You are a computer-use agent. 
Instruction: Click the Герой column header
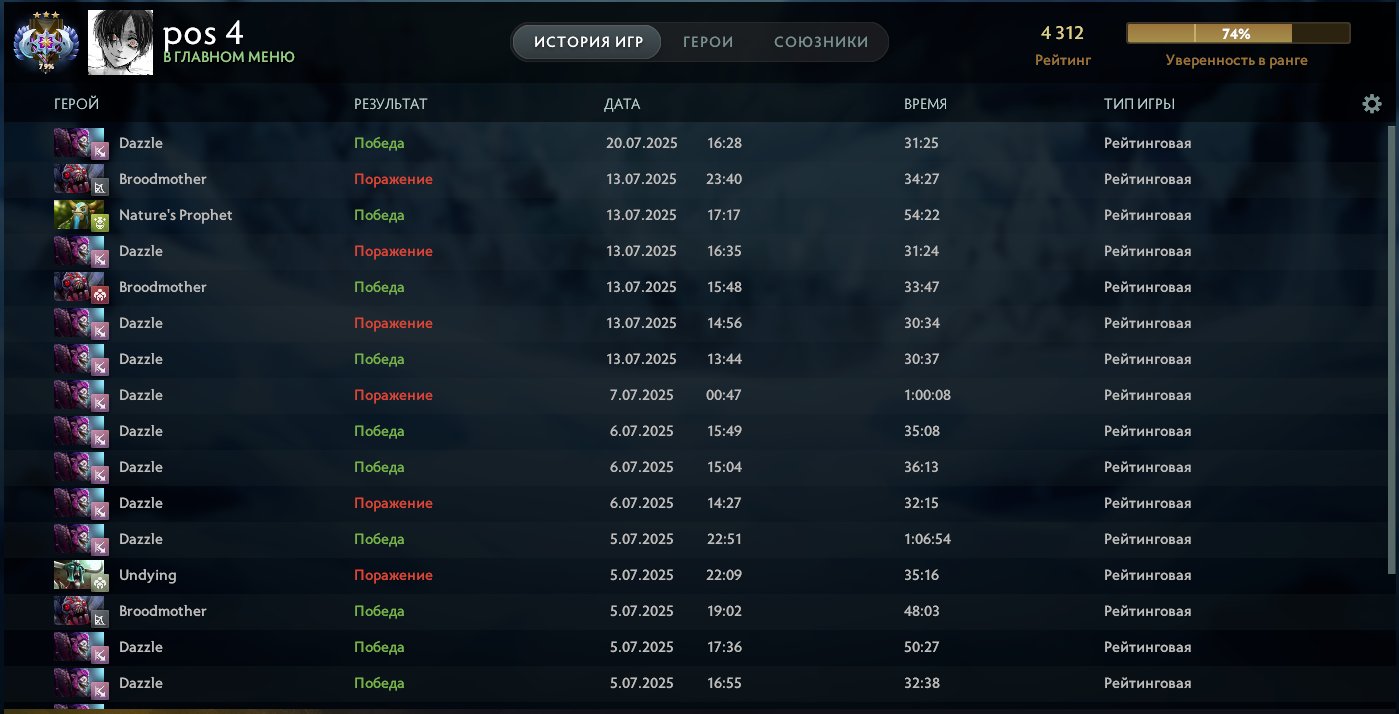[x=77, y=104]
